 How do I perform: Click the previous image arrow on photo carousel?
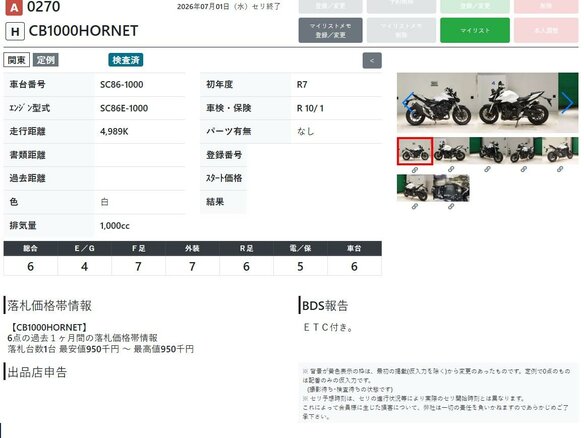(x=408, y=103)
